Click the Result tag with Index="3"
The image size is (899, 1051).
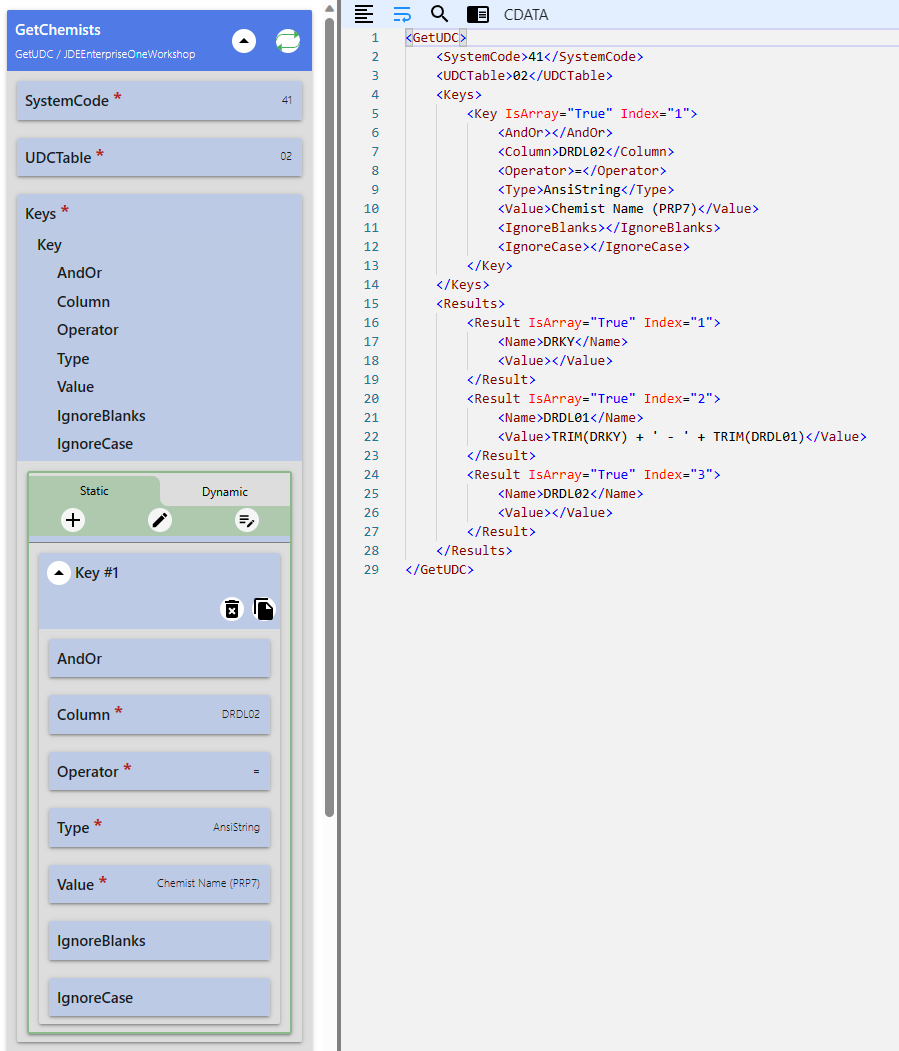594,475
